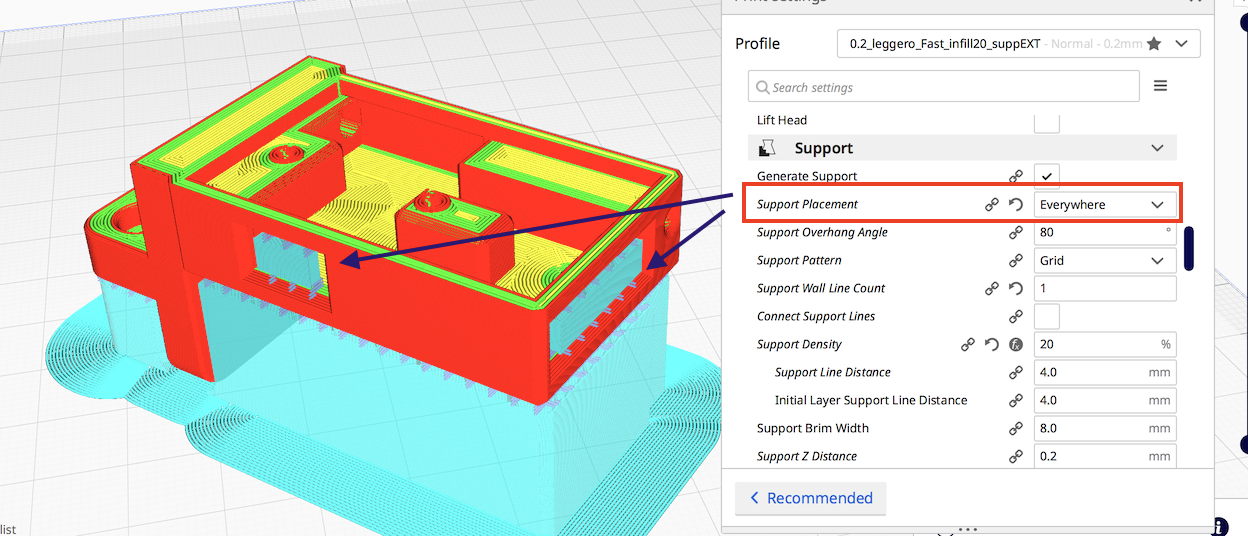Reset the Support Wall Line Count value
The image size is (1248, 536).
1016,288
